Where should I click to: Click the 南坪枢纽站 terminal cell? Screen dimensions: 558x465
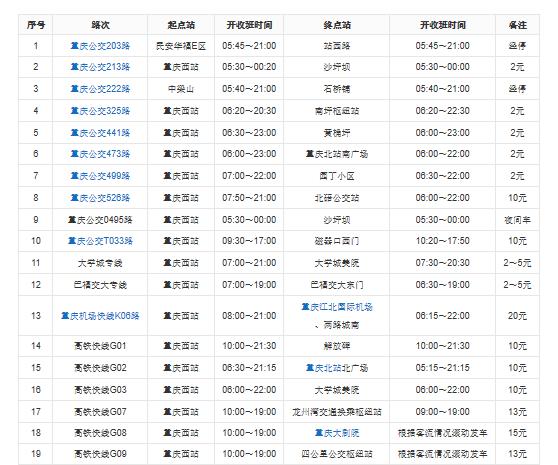pyautogui.click(x=337, y=111)
